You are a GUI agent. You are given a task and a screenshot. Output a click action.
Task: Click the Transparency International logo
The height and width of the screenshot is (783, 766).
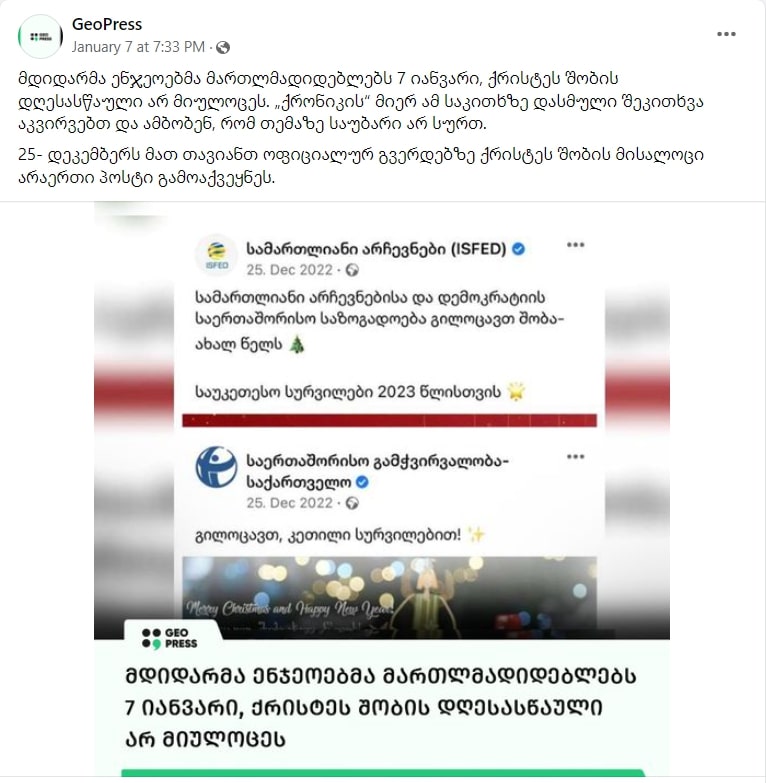coord(216,467)
